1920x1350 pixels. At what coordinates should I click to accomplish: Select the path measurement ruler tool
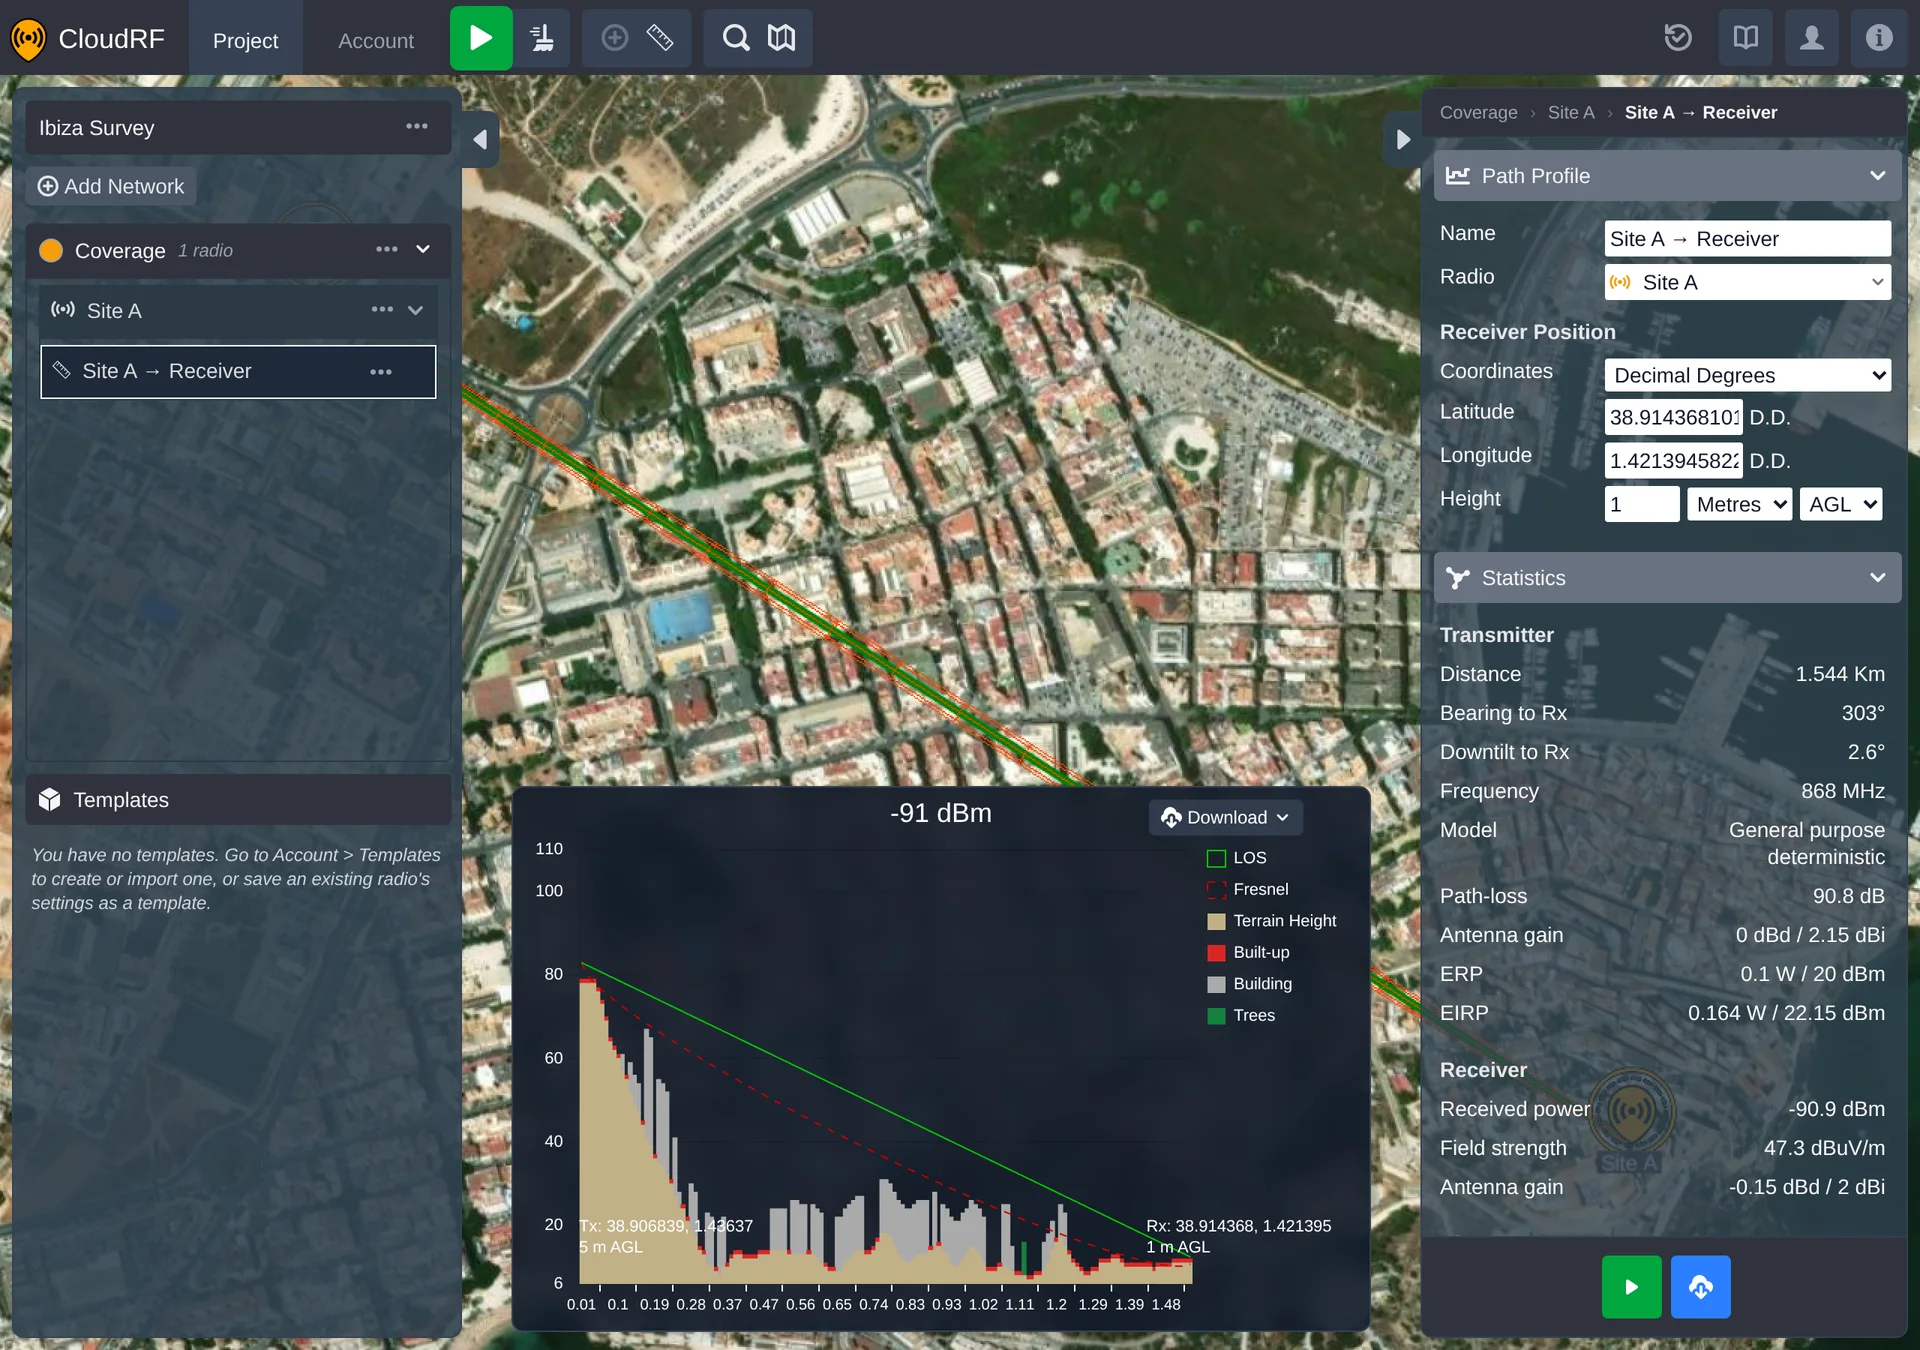pos(660,38)
